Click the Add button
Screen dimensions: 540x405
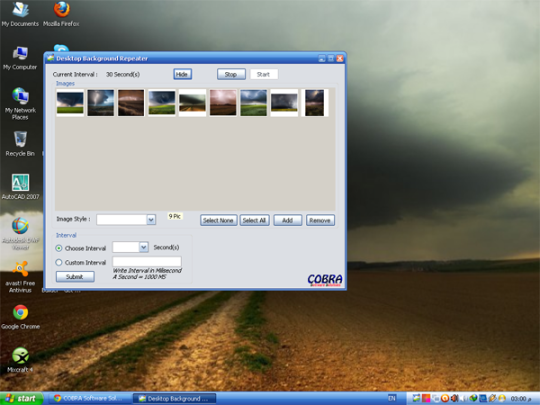point(288,220)
